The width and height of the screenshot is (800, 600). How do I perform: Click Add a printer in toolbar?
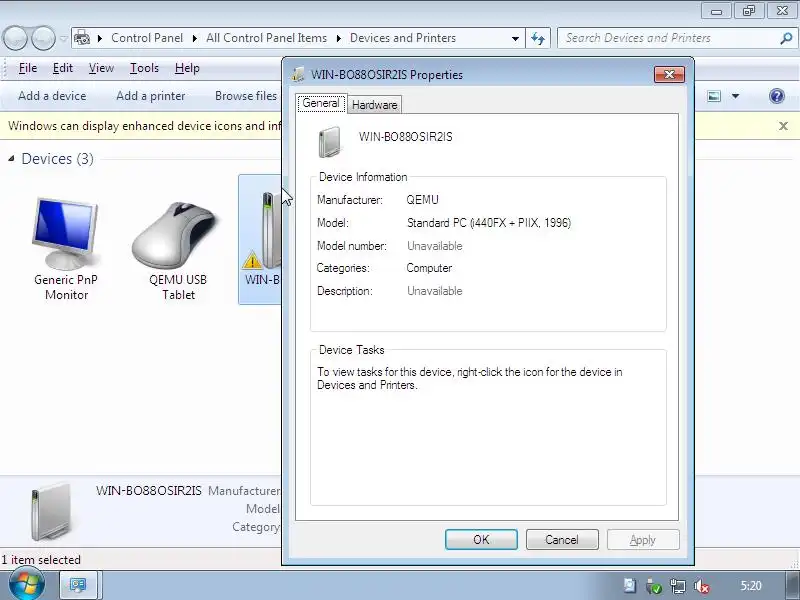click(x=151, y=96)
